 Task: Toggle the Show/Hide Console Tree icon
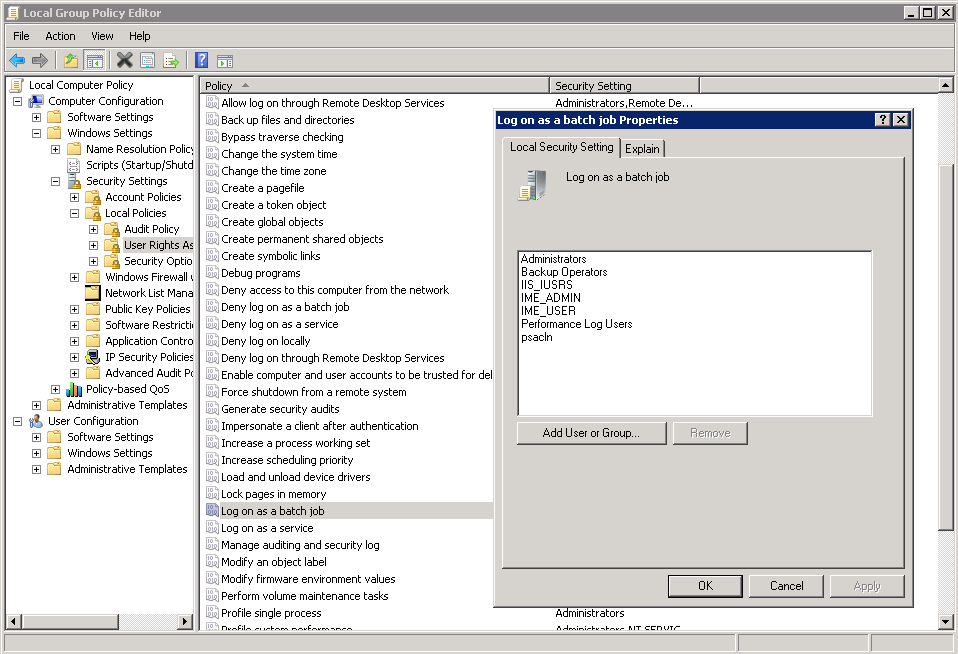94,60
